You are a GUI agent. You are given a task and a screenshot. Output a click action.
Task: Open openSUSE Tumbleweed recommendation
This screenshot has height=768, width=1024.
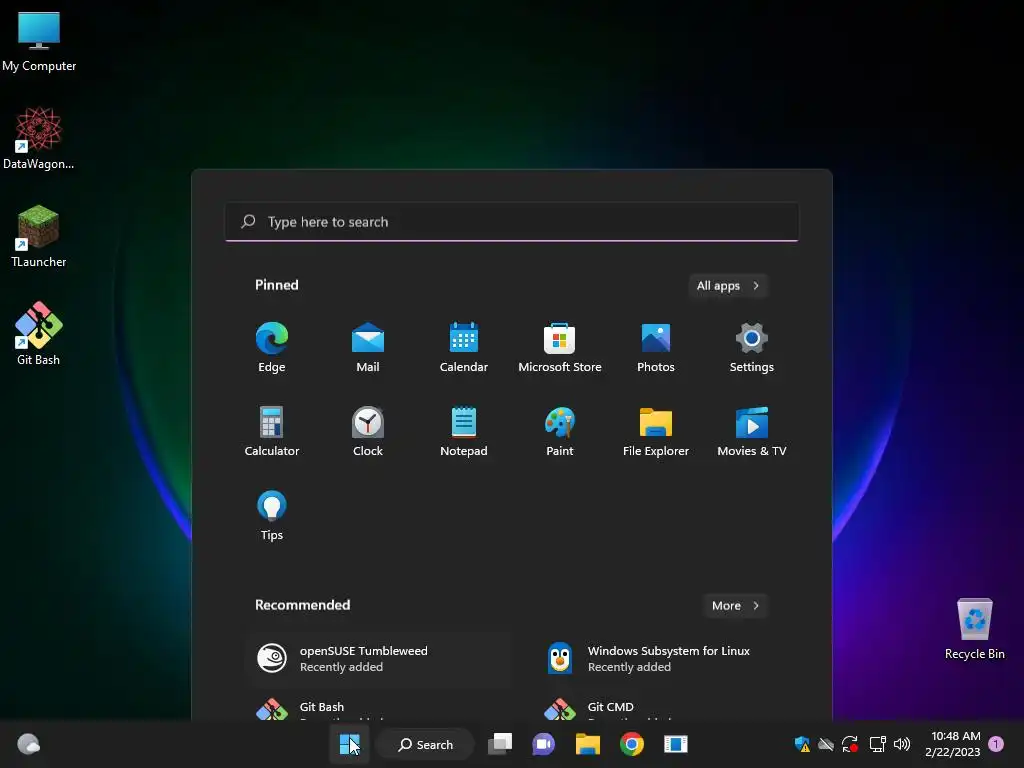[379, 658]
